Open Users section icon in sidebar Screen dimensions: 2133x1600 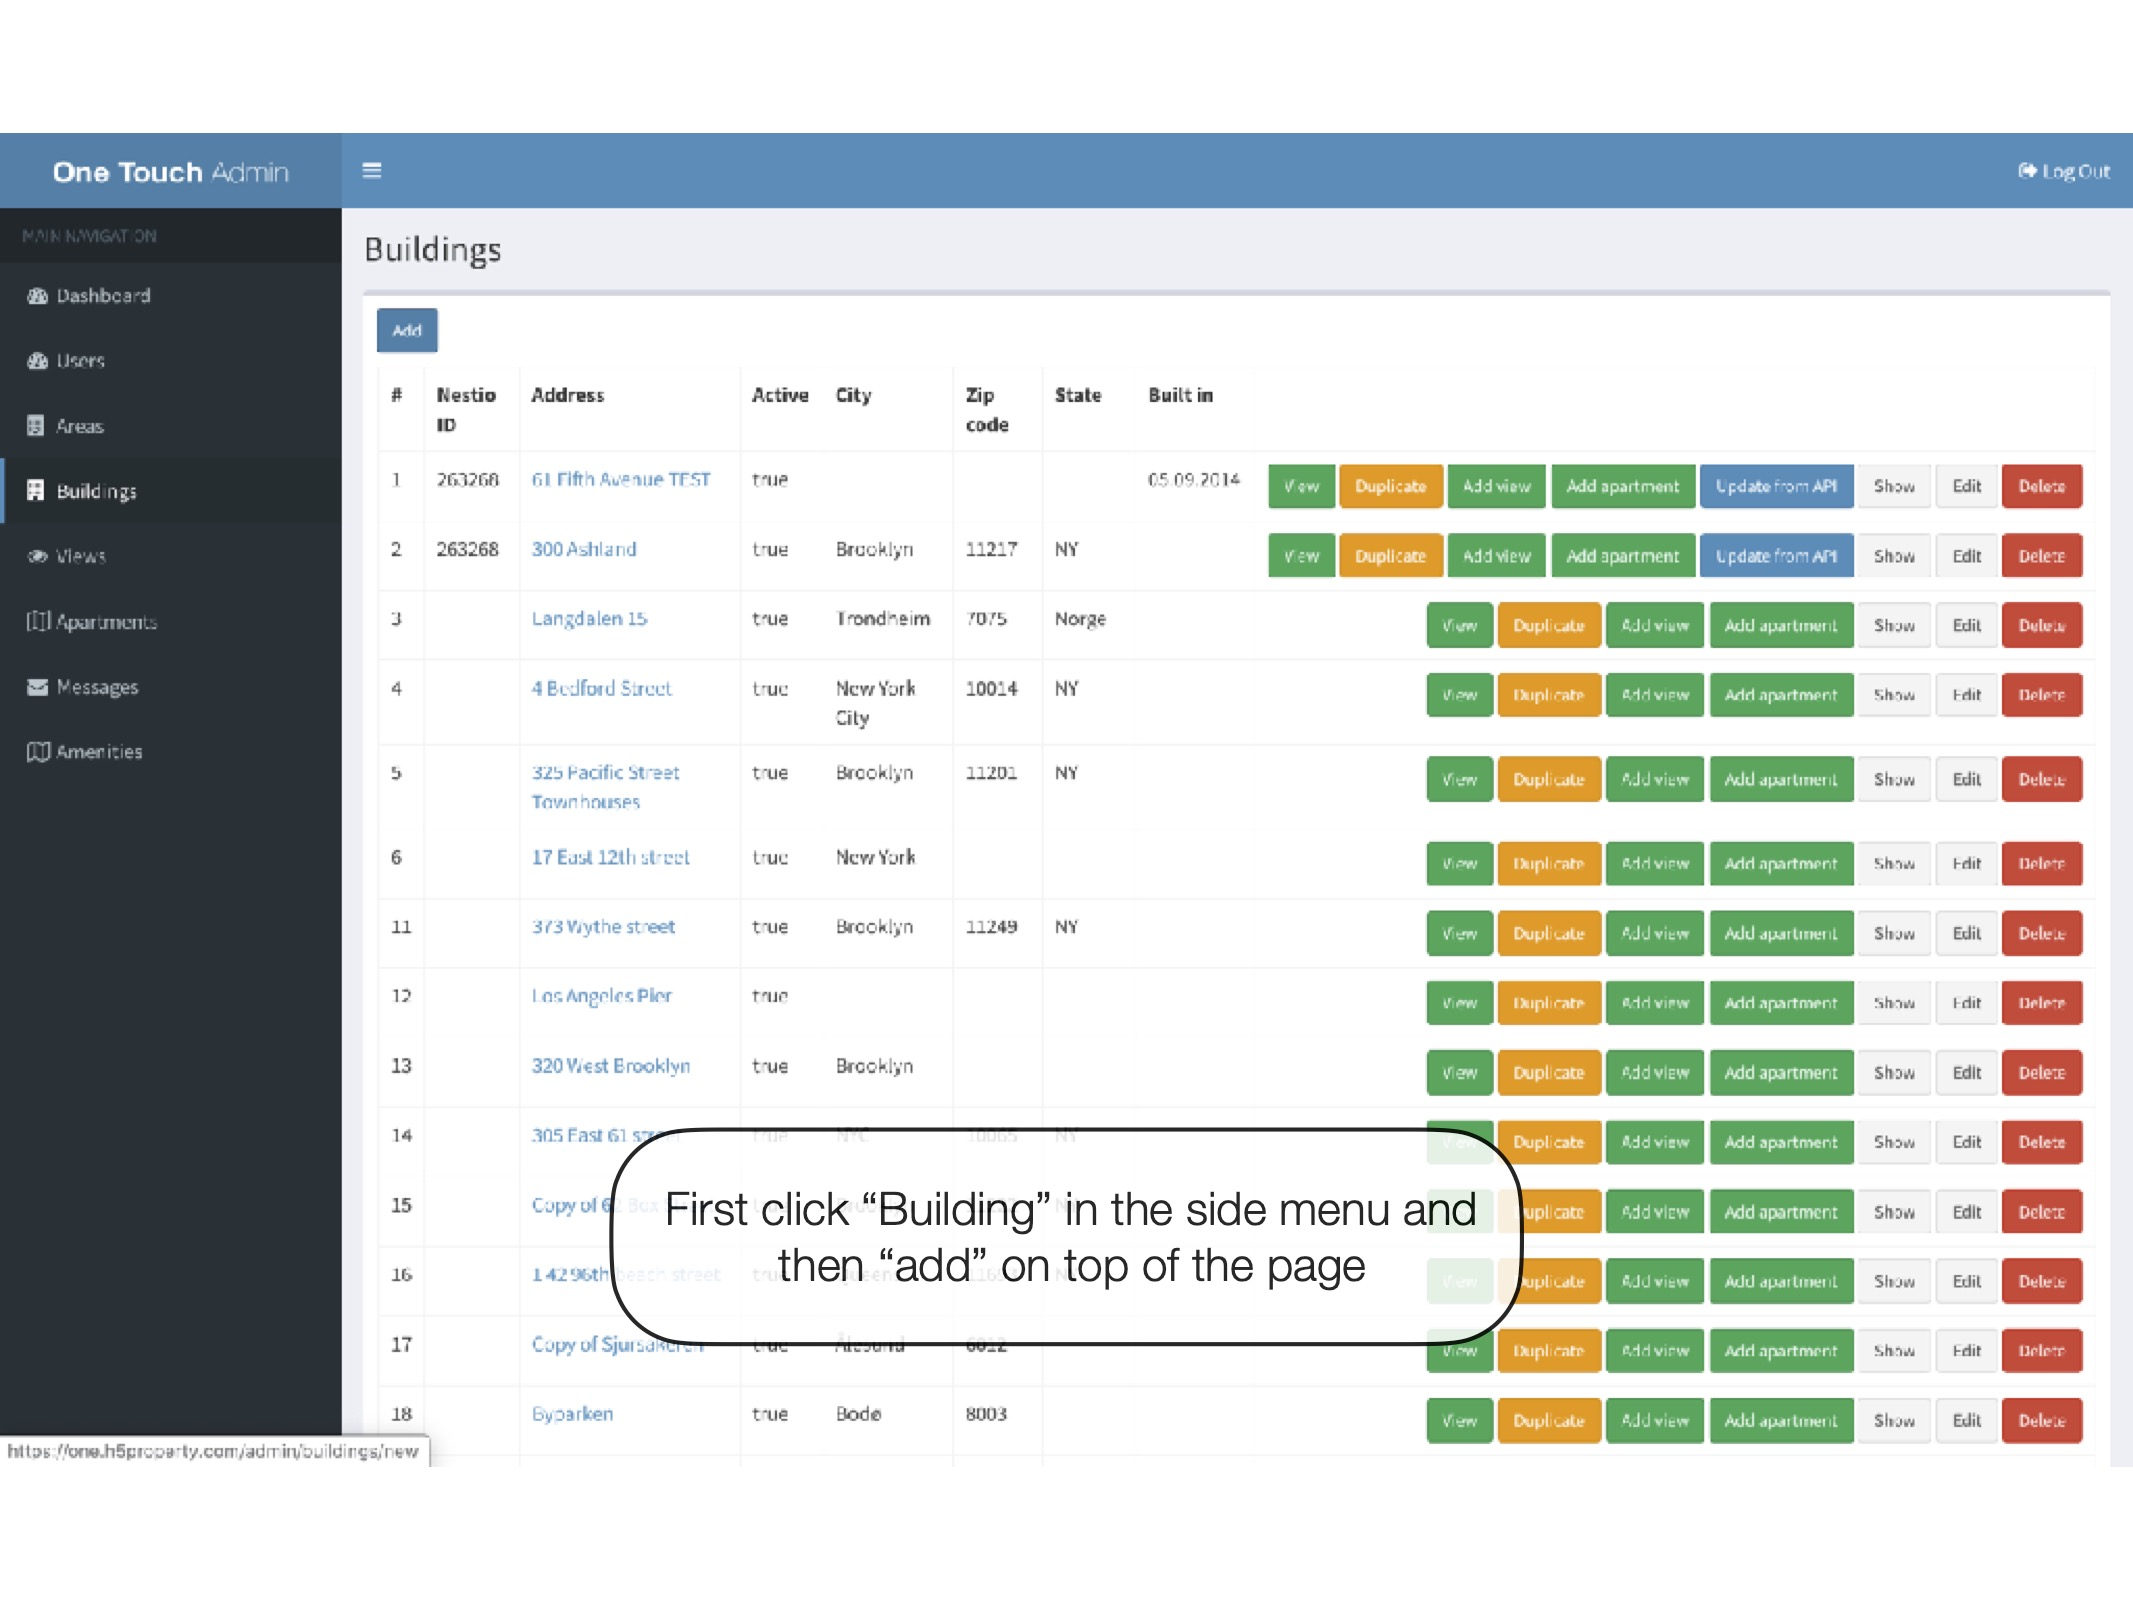37,361
